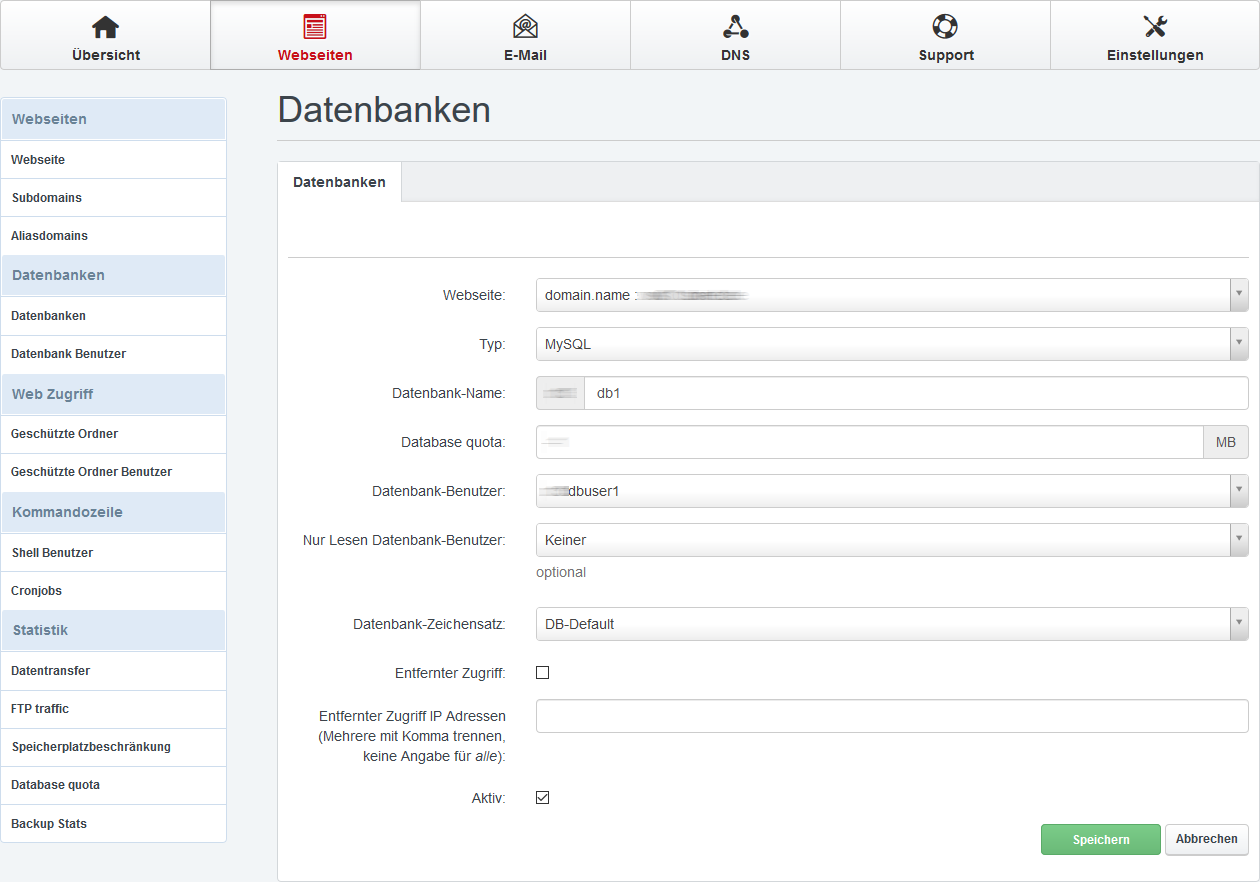Uncheck the Aktiv checkbox

[543, 798]
